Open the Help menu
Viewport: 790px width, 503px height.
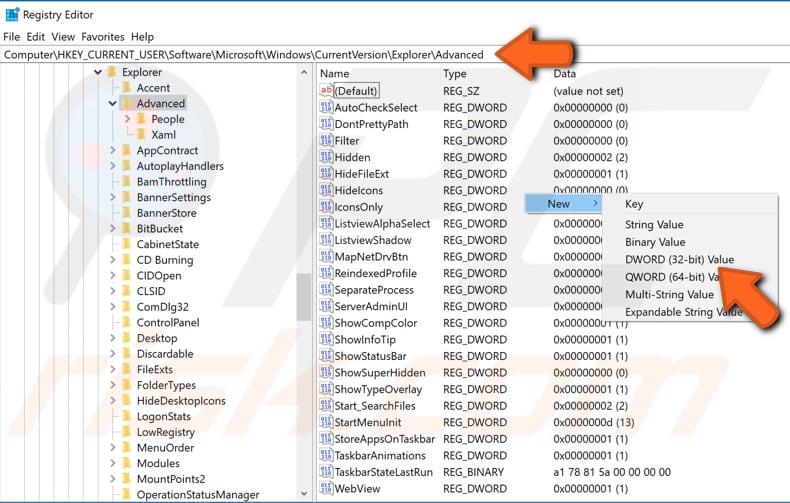coord(143,37)
